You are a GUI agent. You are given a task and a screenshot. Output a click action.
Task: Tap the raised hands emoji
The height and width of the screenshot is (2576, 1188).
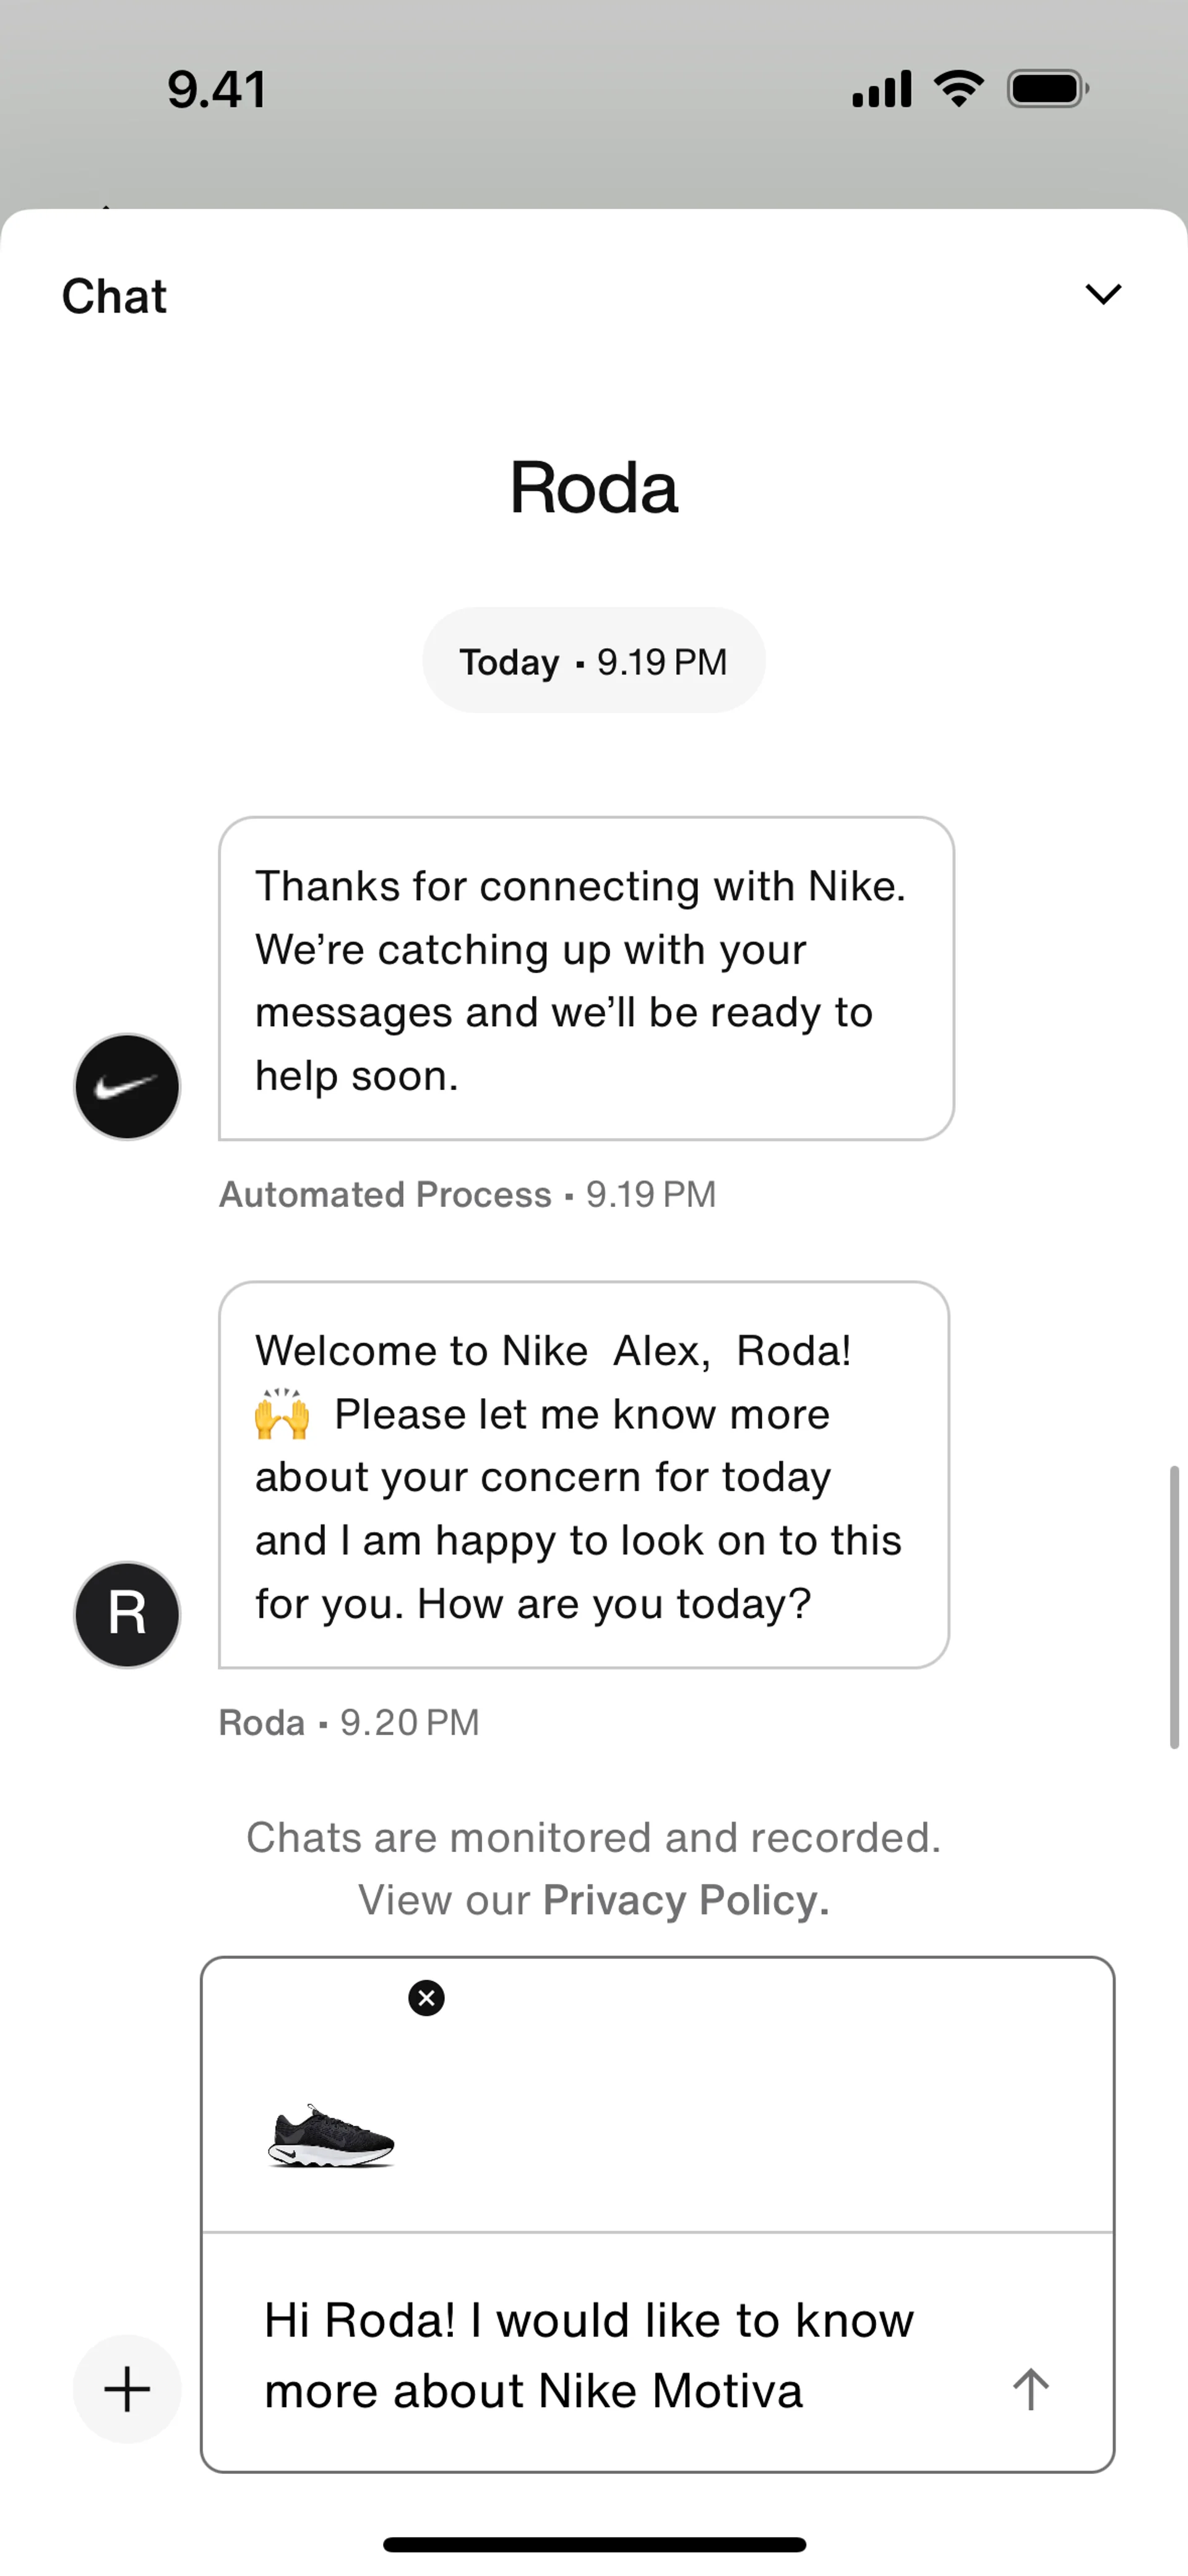click(281, 1414)
